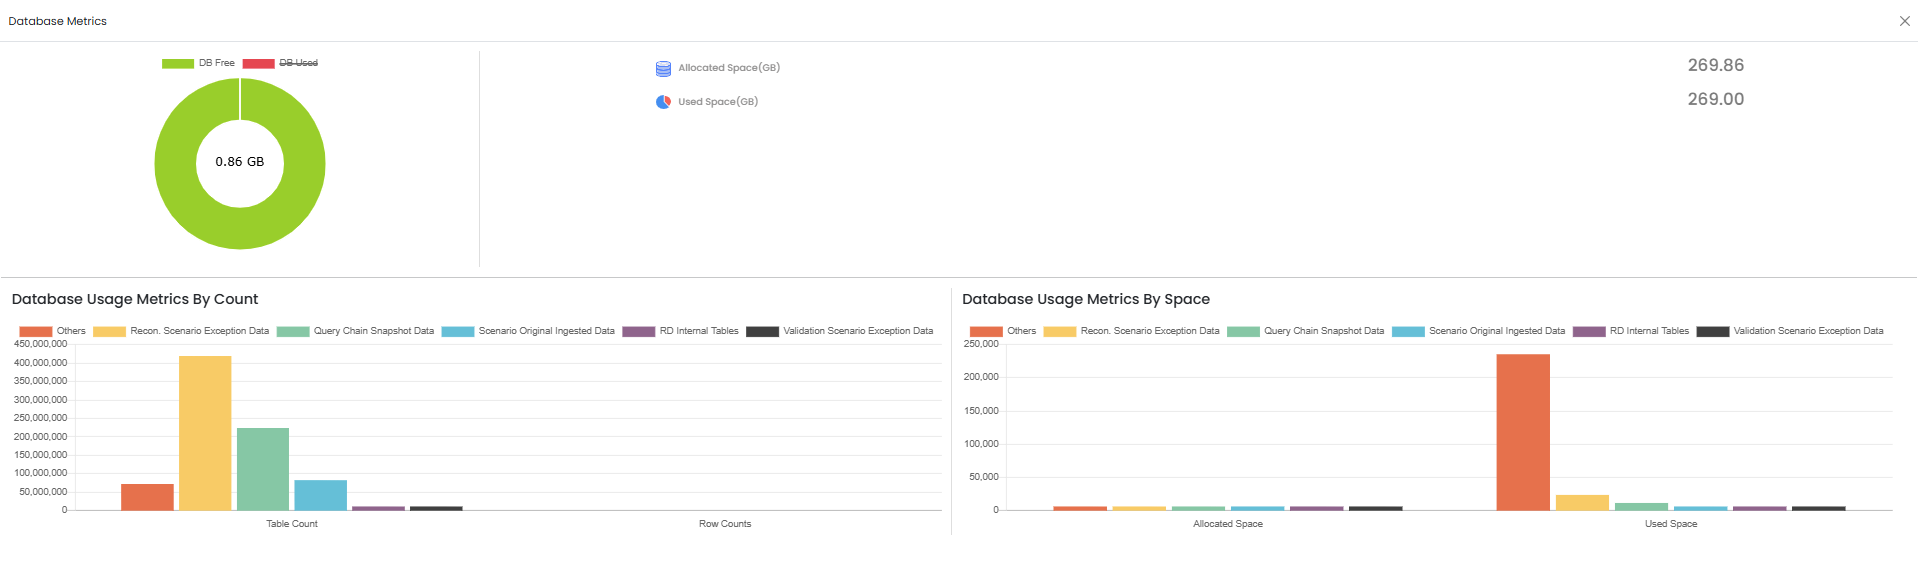Click the blue Scenario Ingested bar under Table Count
This screenshot has width=1918, height=566.
pyautogui.click(x=321, y=495)
